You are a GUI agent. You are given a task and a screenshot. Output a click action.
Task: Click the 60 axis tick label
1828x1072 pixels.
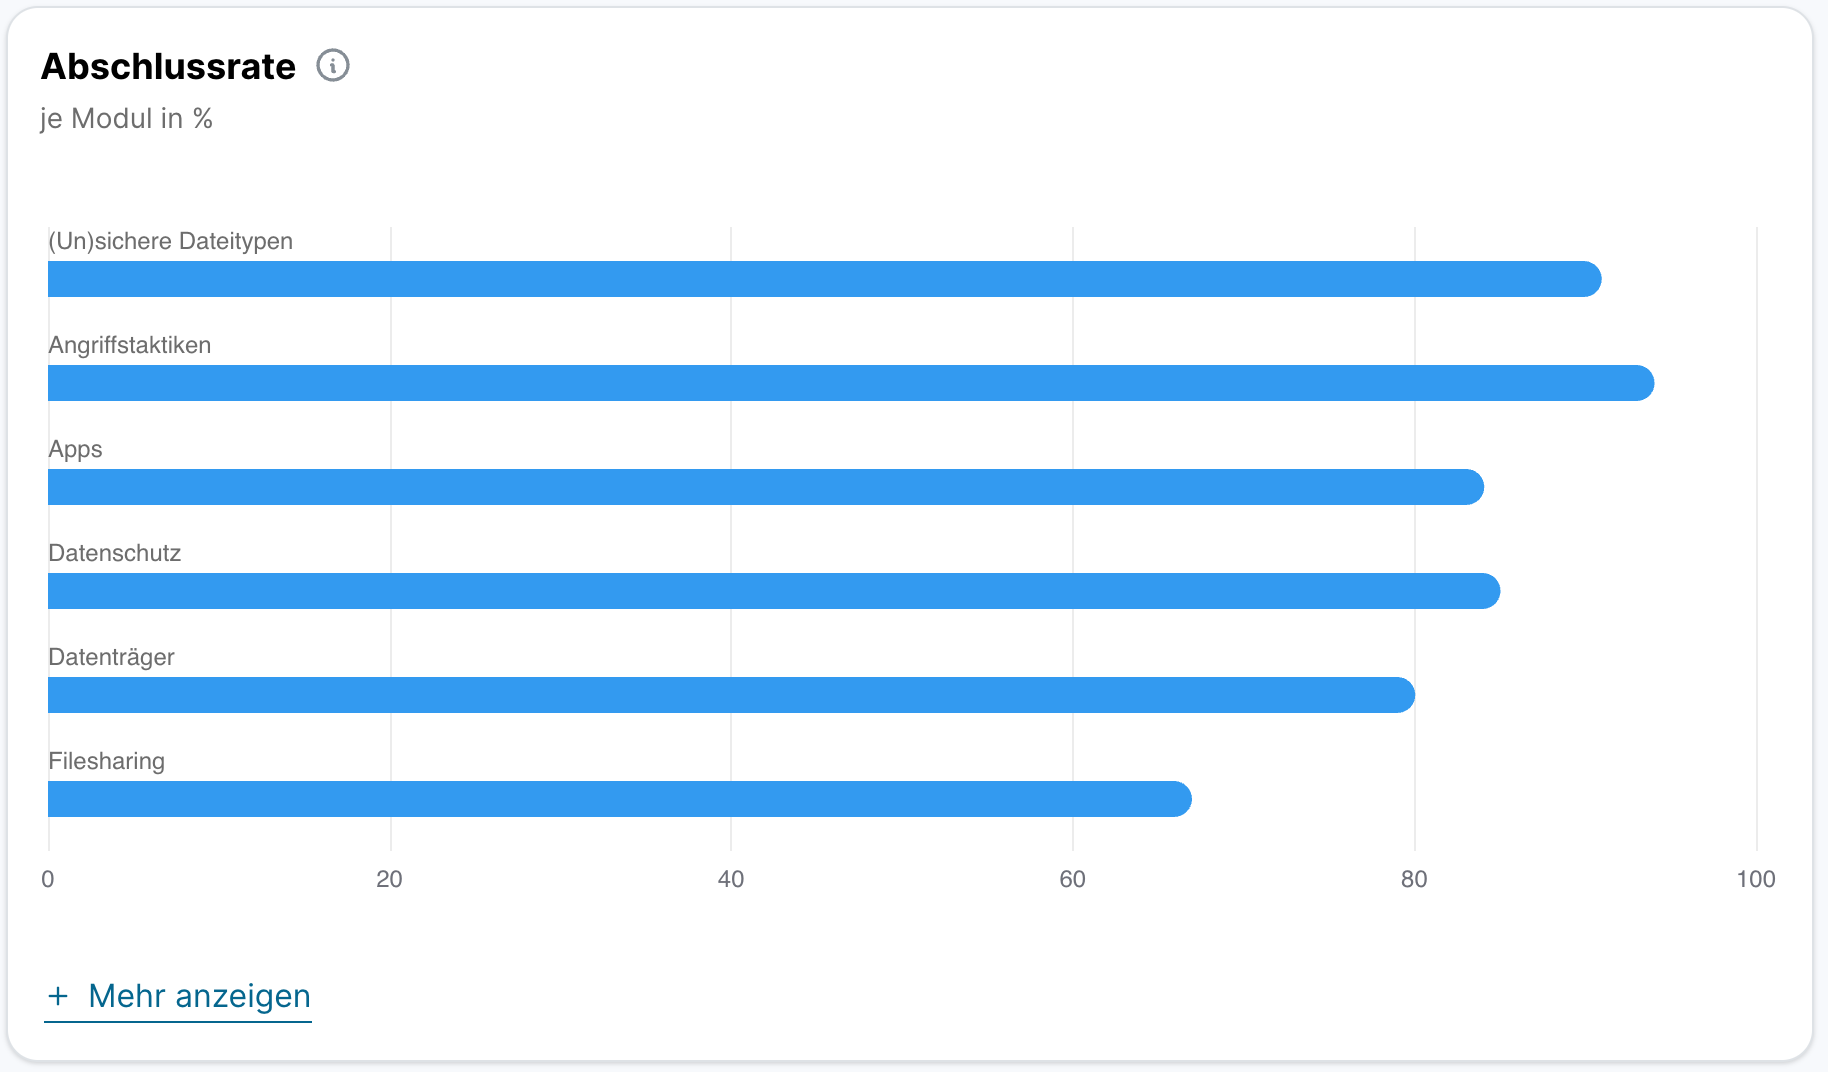pos(1072,879)
